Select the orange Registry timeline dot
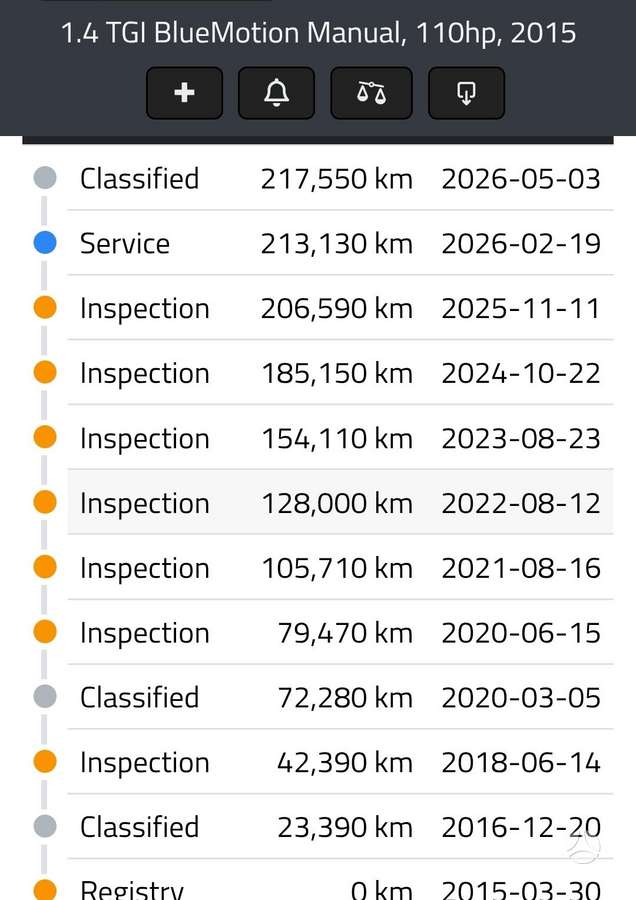Image resolution: width=636 pixels, height=900 pixels. pyautogui.click(x=45, y=890)
